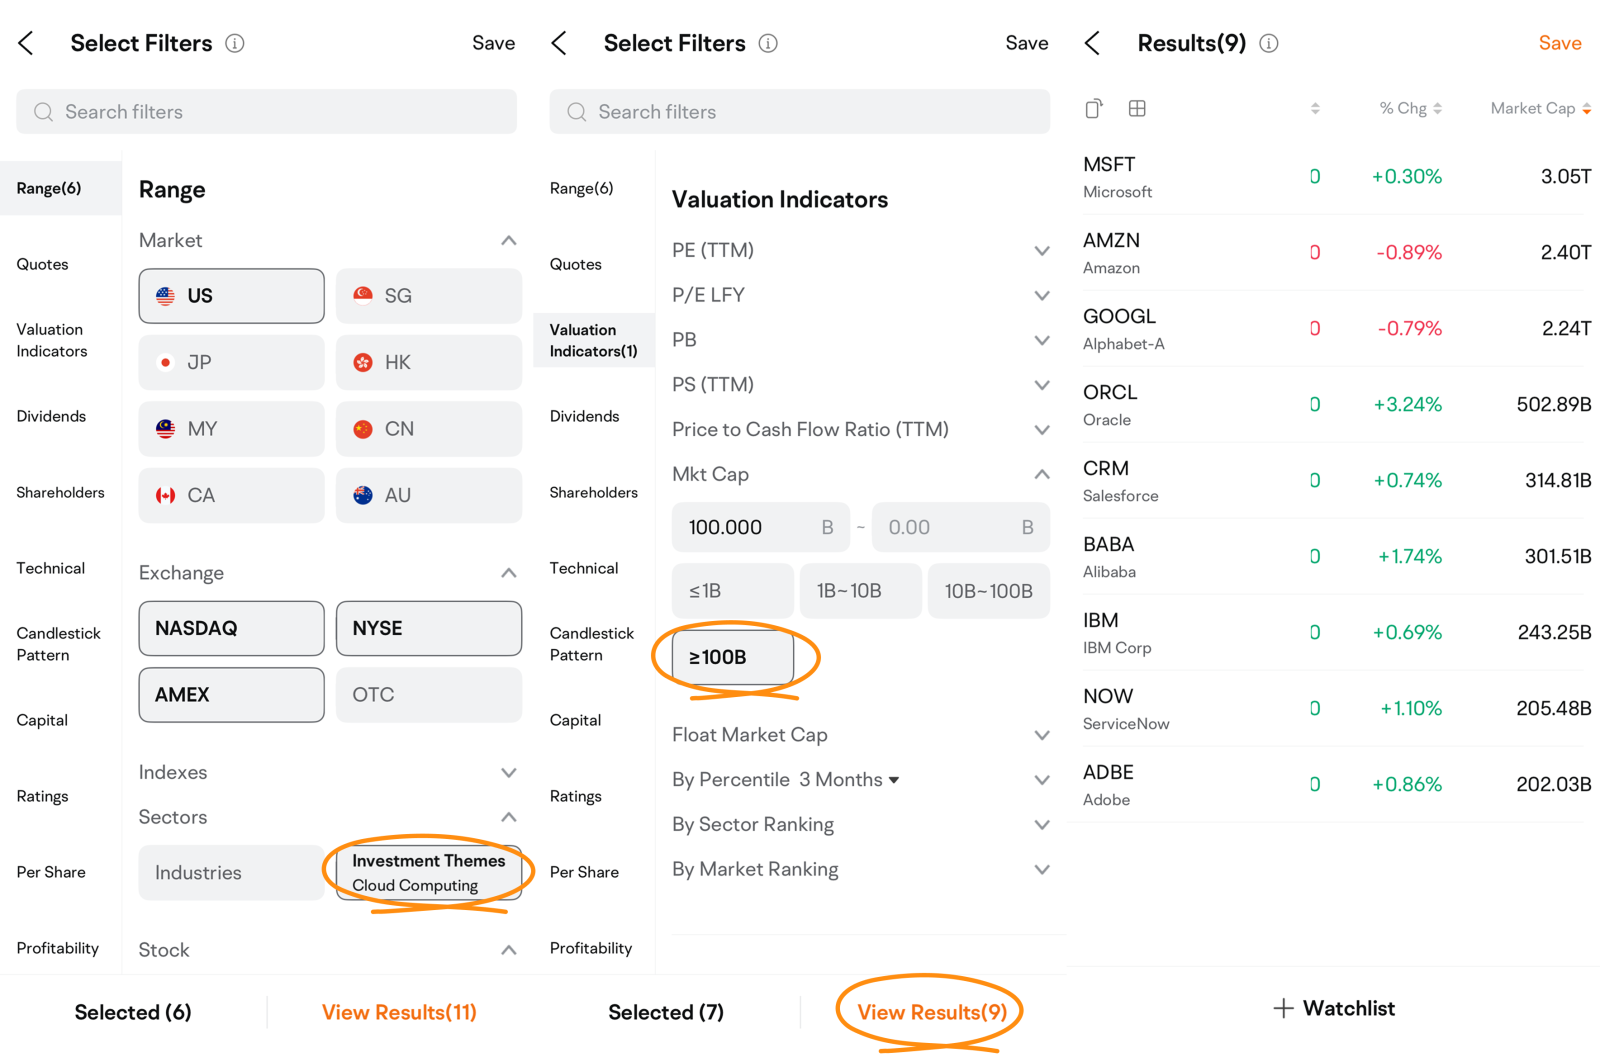The image size is (1600, 1062).
Task: Toggle the OTC exchange filter
Action: click(429, 695)
